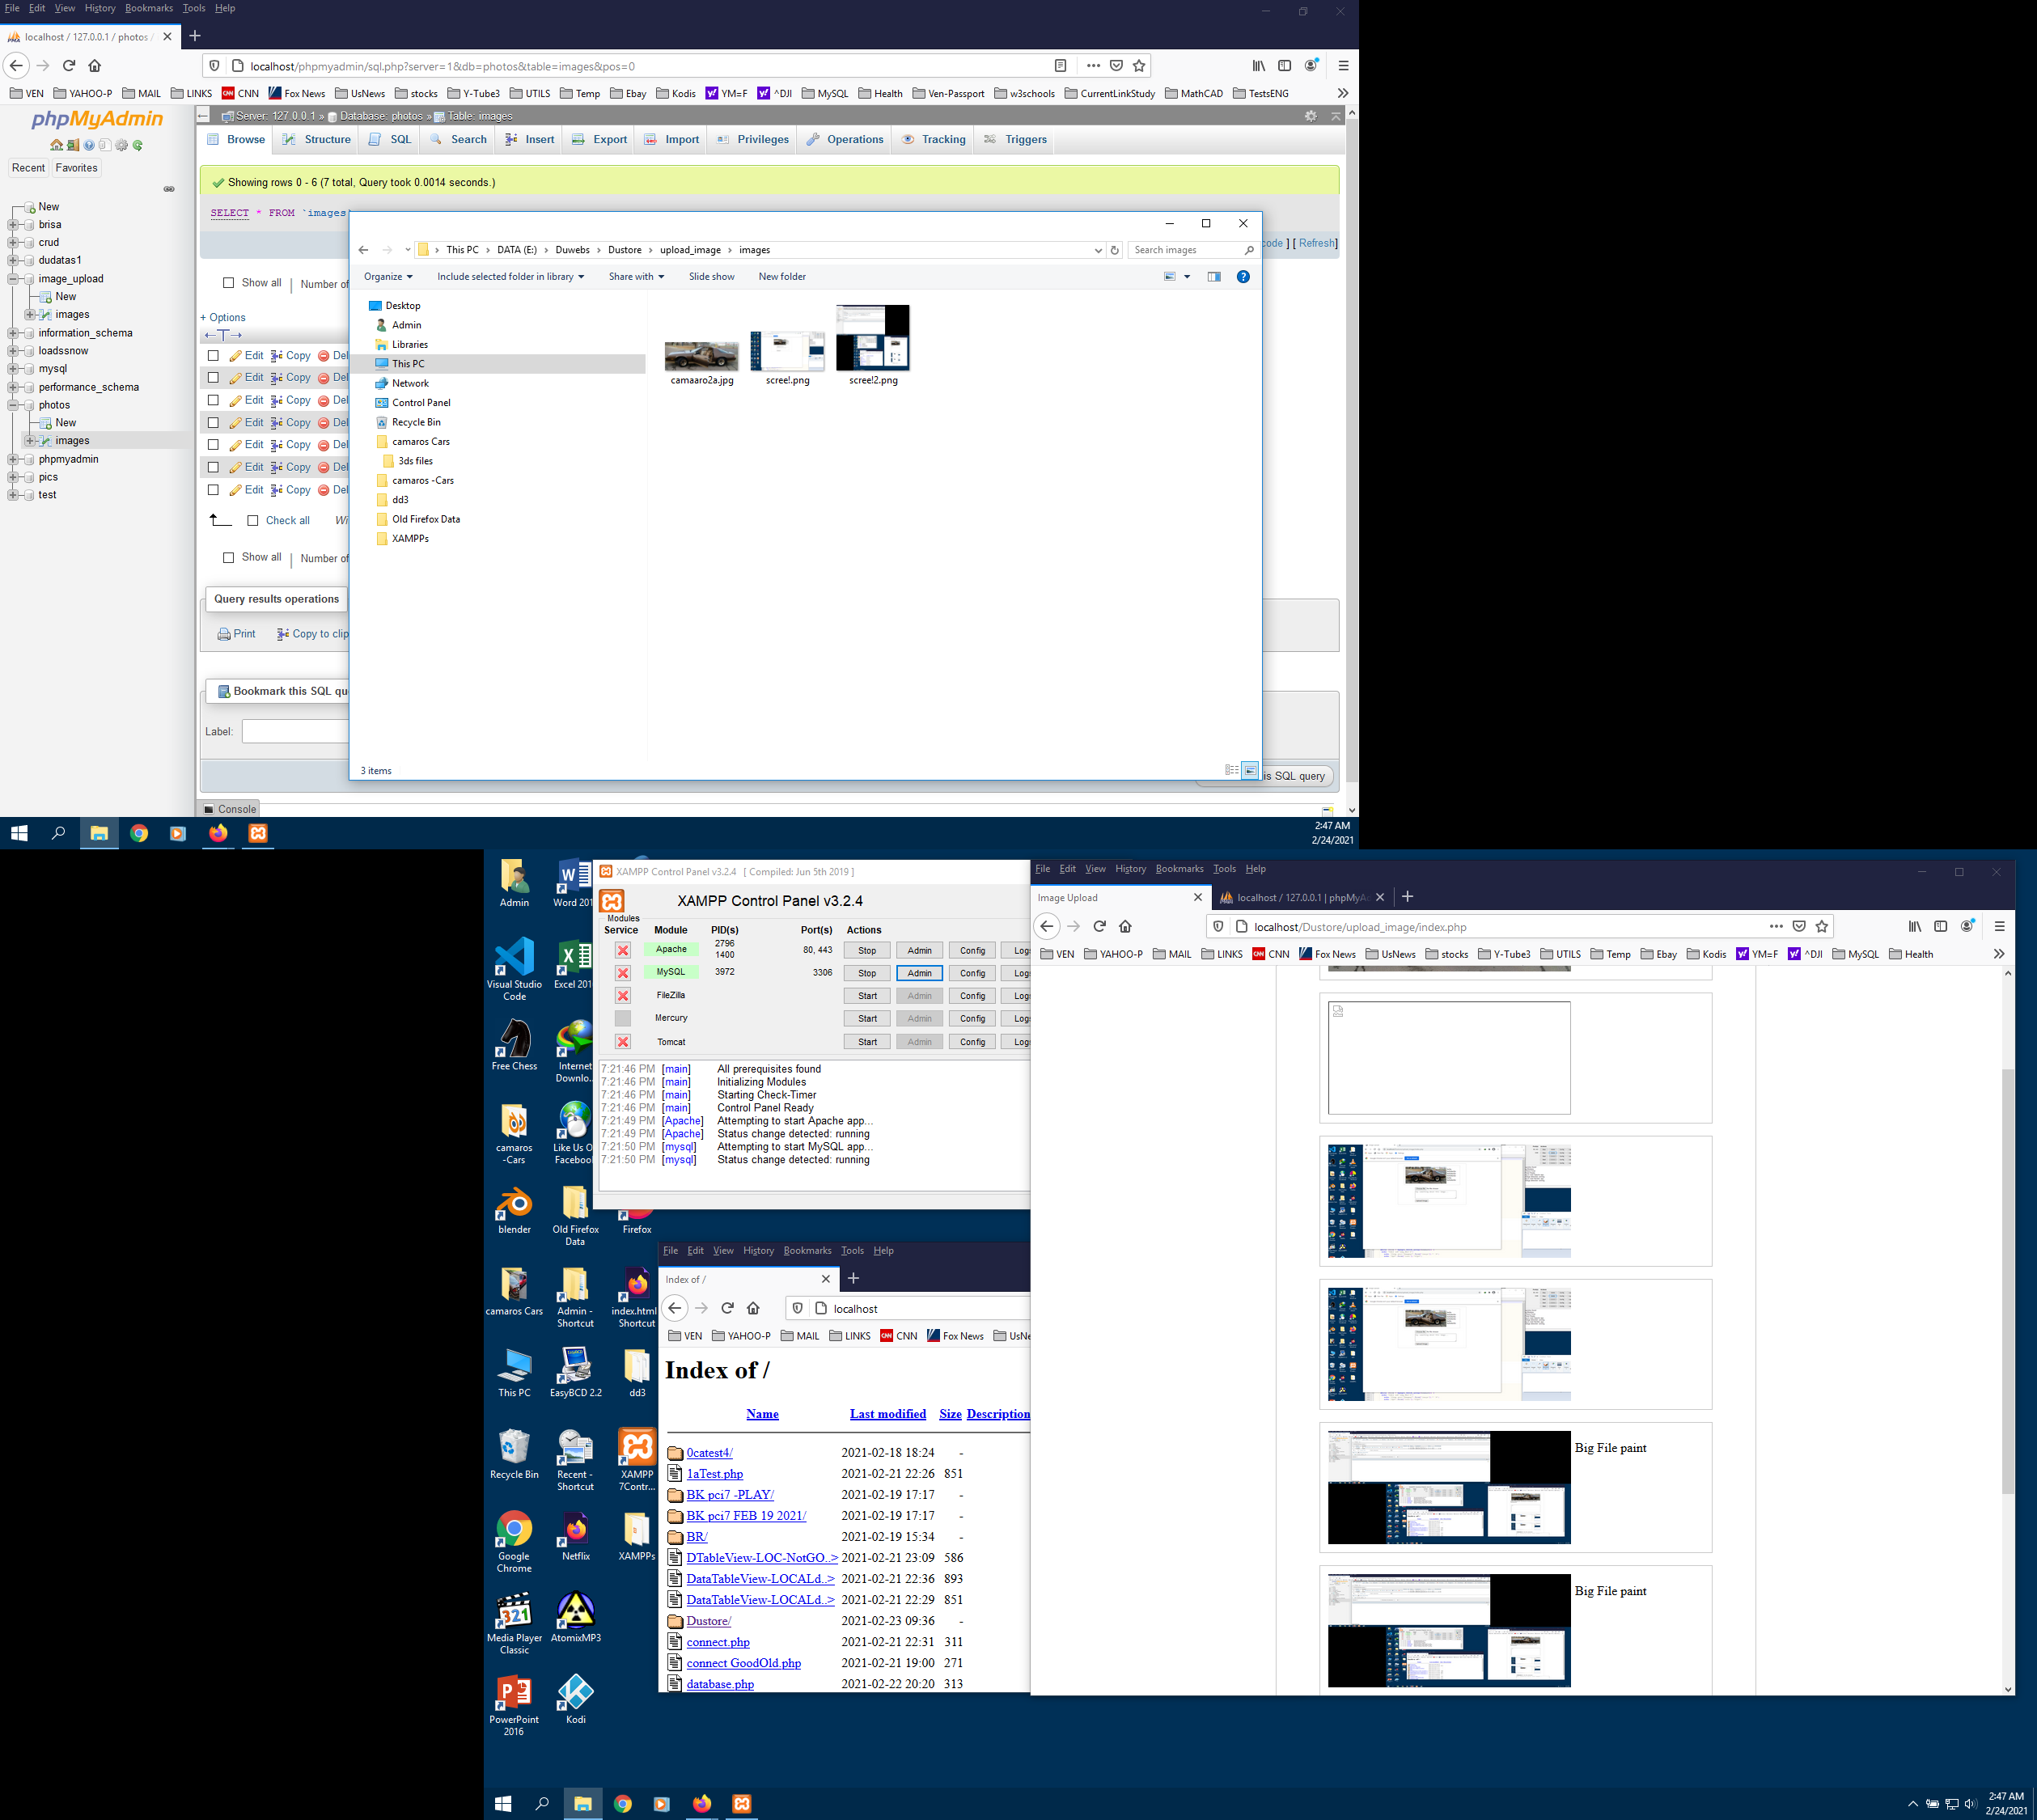The image size is (2037, 1820).
Task: Open the Share with dropdown menu
Action: pos(636,277)
